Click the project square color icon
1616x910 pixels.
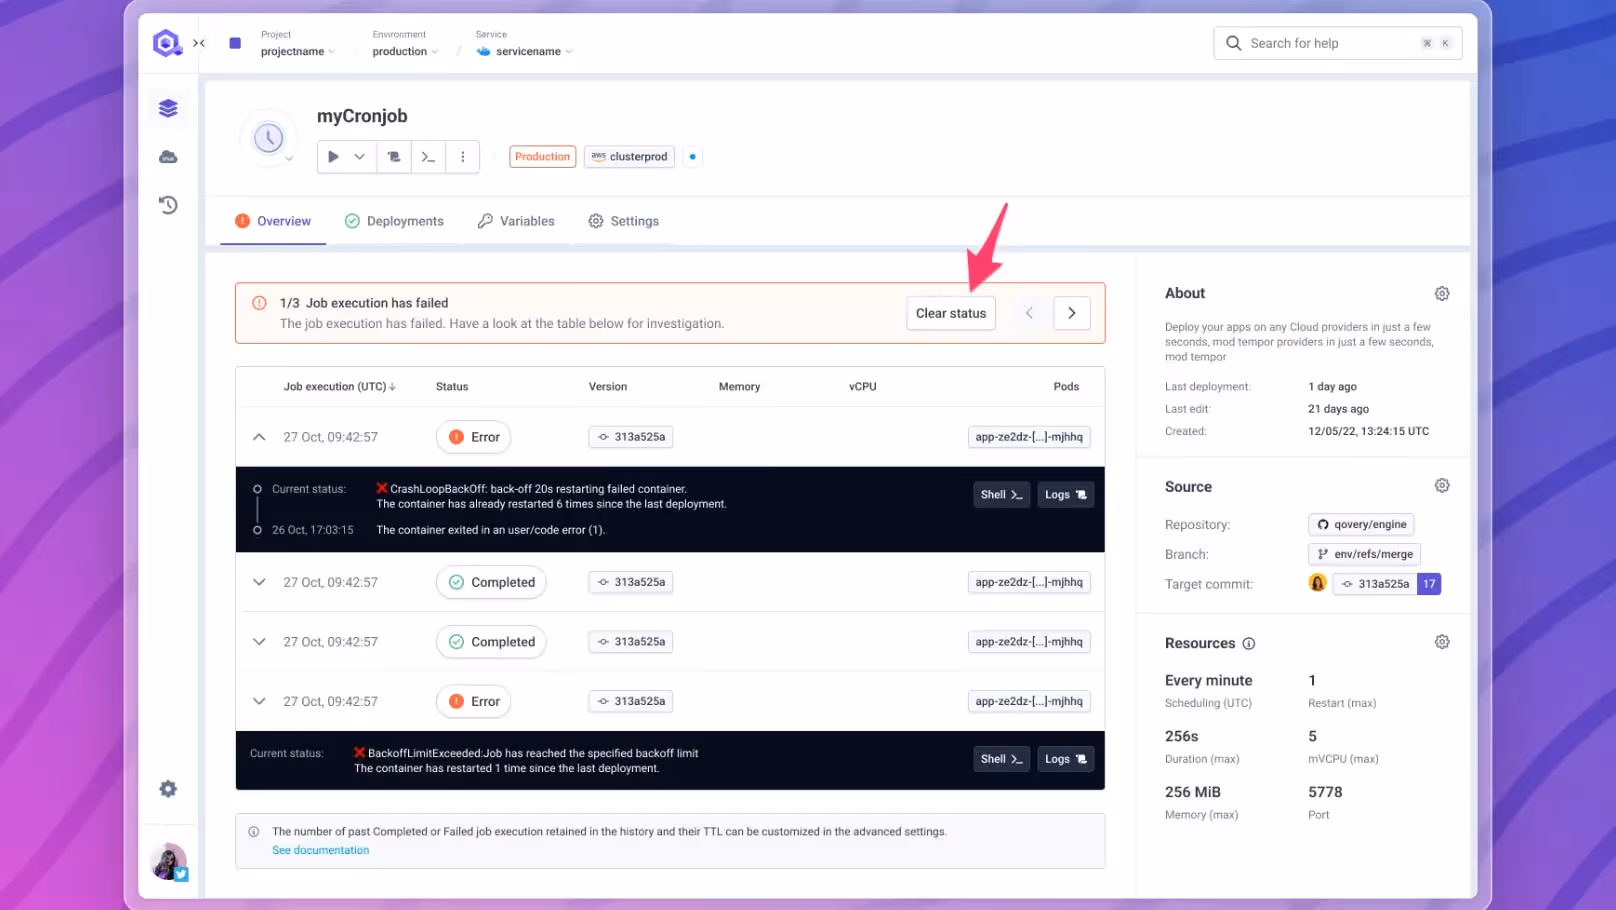point(235,43)
